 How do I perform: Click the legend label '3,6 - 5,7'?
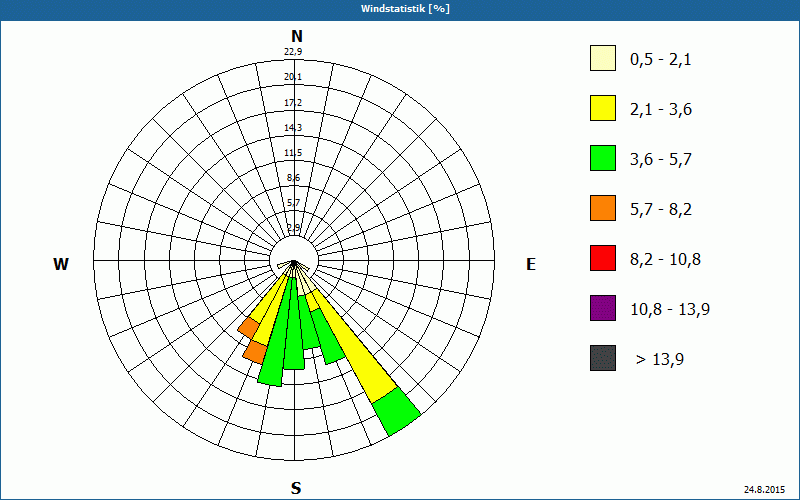[x=661, y=160]
